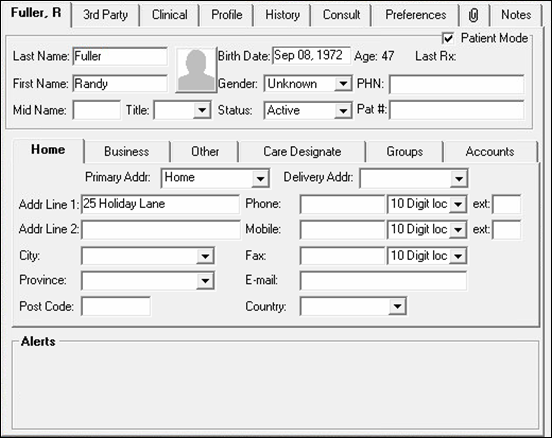Screen dimensions: 552x438
Task: Expand the Gender dropdown
Action: (342, 84)
